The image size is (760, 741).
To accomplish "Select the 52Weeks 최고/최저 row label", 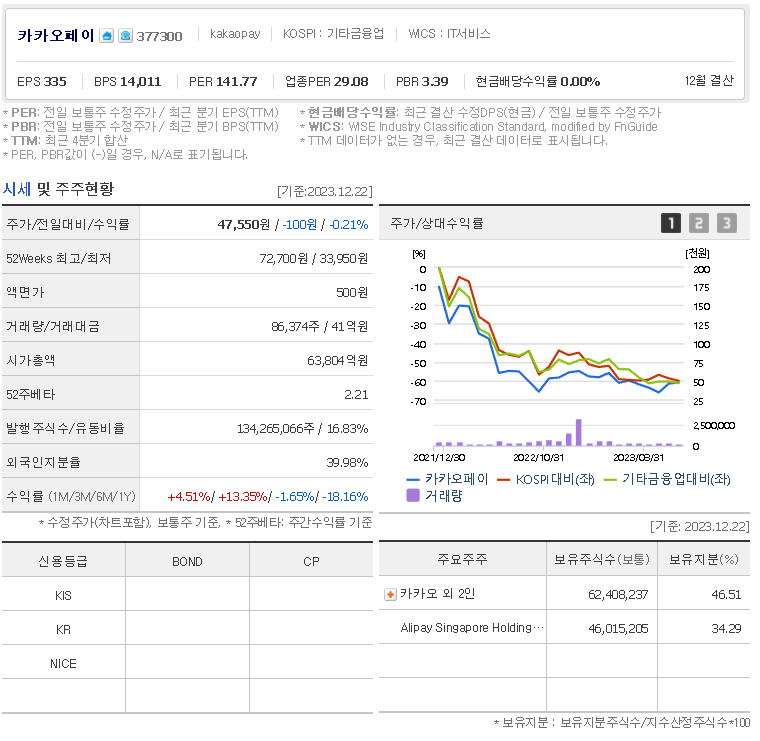I will click(59, 258).
